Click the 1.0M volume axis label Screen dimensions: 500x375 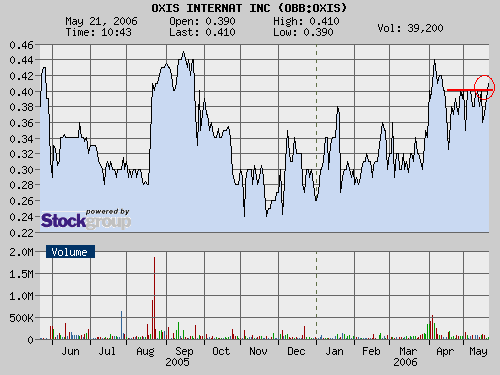tap(21, 296)
